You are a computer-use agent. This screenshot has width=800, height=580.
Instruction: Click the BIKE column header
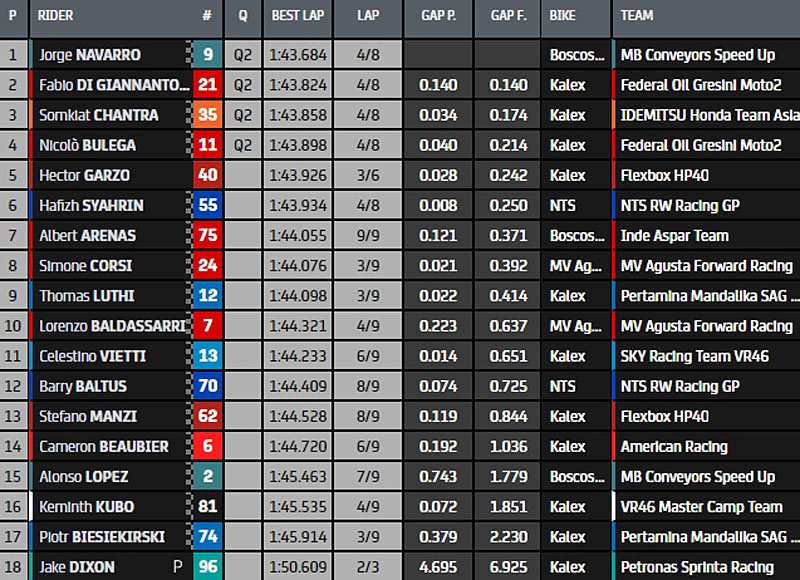pyautogui.click(x=564, y=16)
